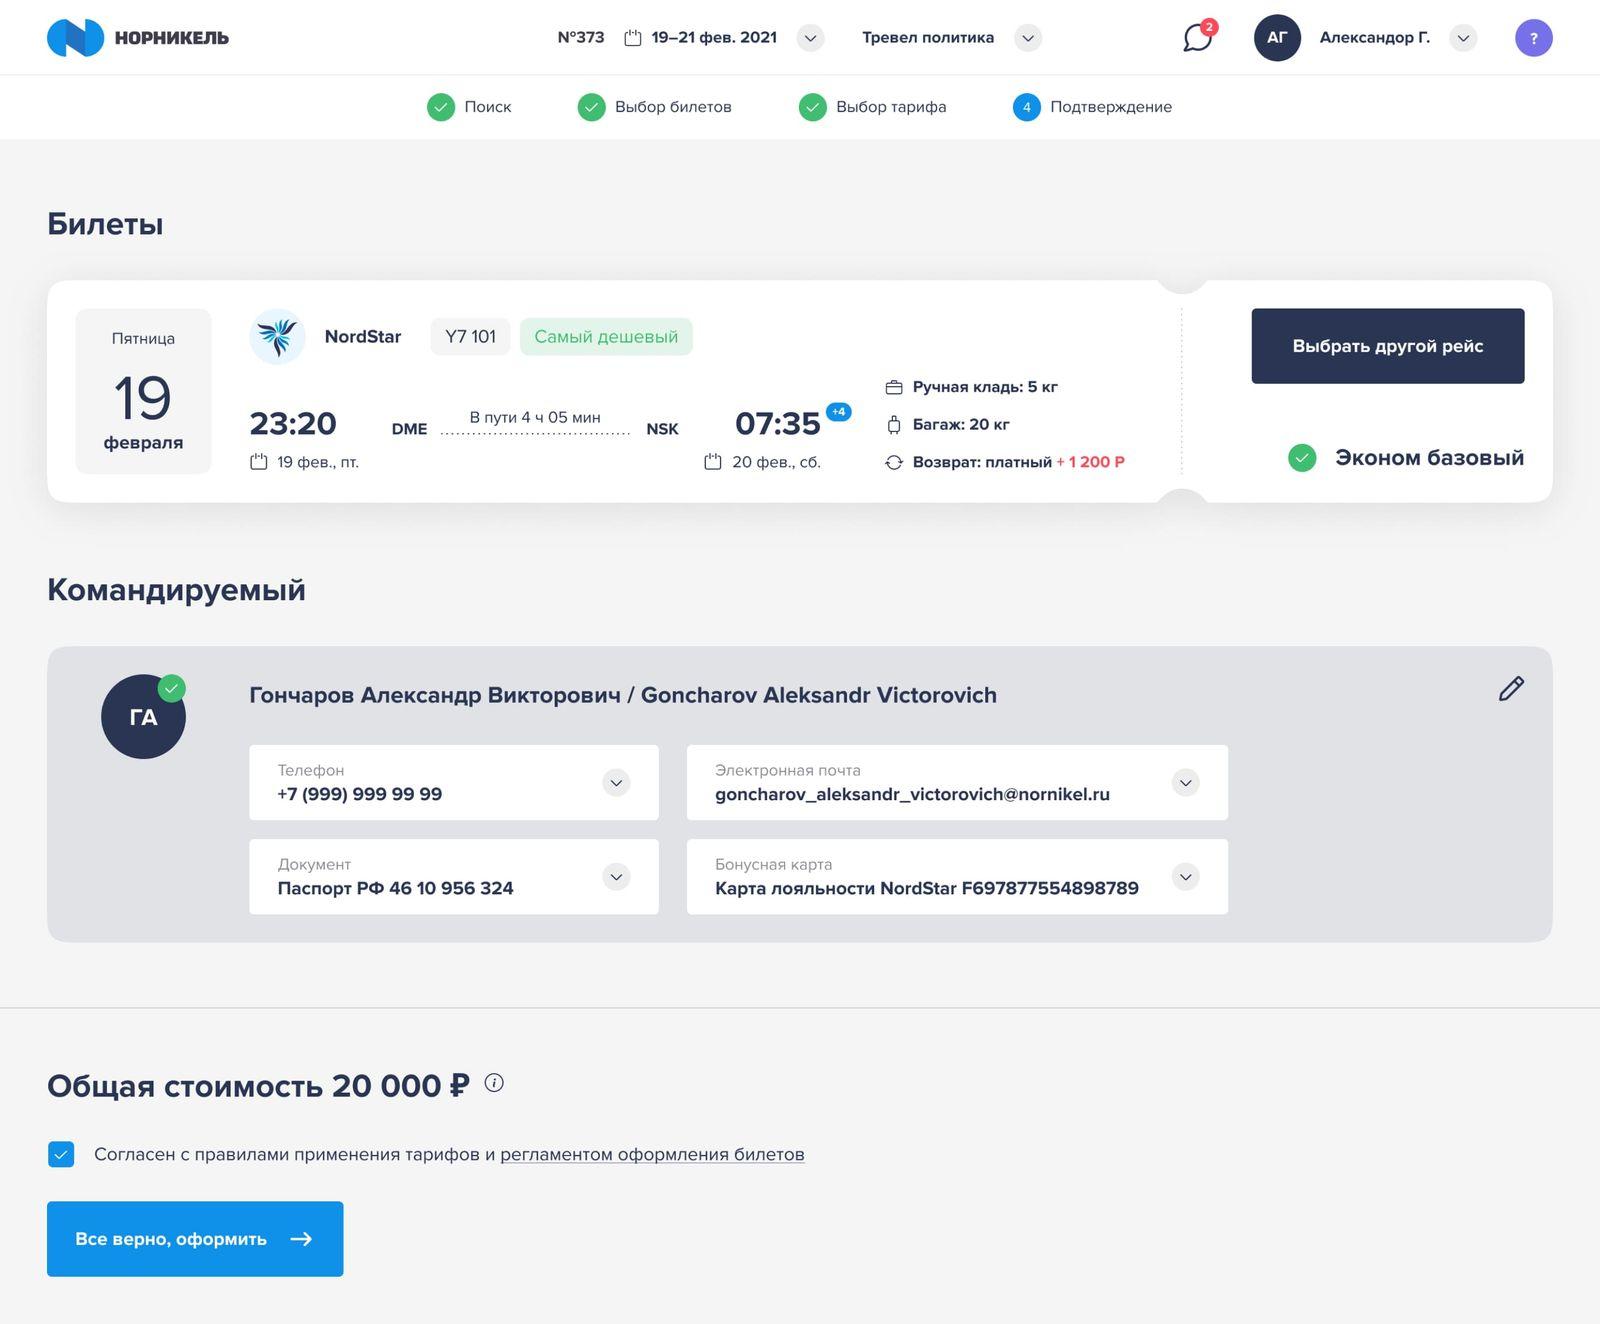The width and height of the screenshot is (1600, 1324).
Task: Expand the trip dates dropdown
Action: (x=811, y=38)
